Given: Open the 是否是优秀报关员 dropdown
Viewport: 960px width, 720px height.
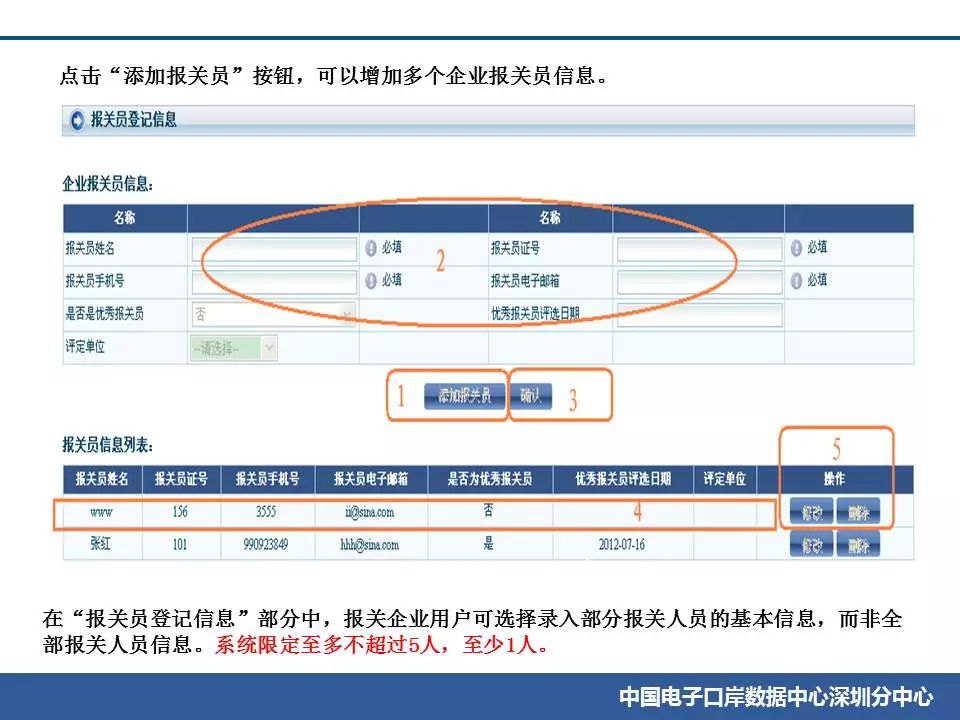Looking at the screenshot, I should point(273,315).
